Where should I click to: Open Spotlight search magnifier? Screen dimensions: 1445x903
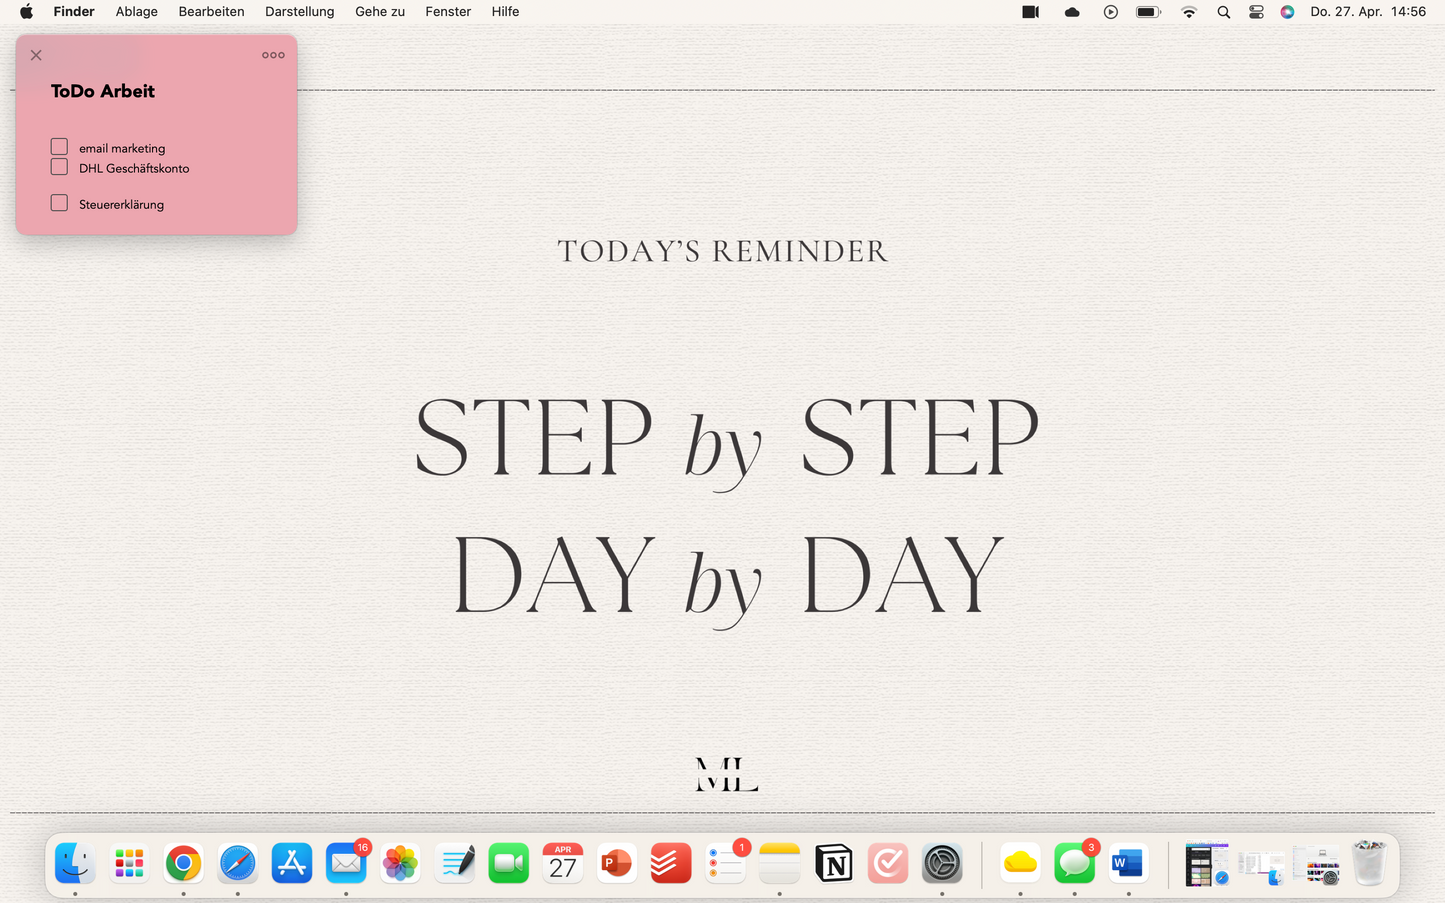1223,12
